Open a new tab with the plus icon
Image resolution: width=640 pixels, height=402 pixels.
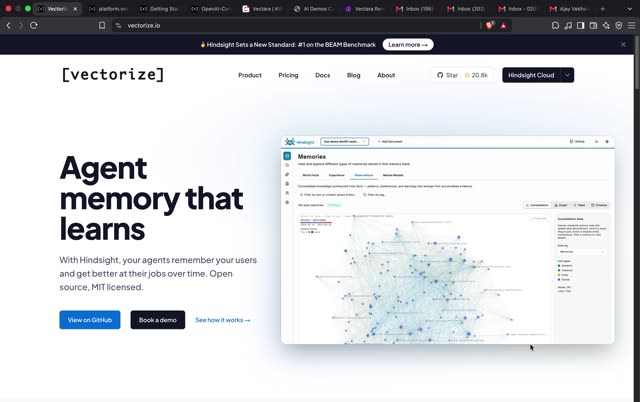click(602, 9)
